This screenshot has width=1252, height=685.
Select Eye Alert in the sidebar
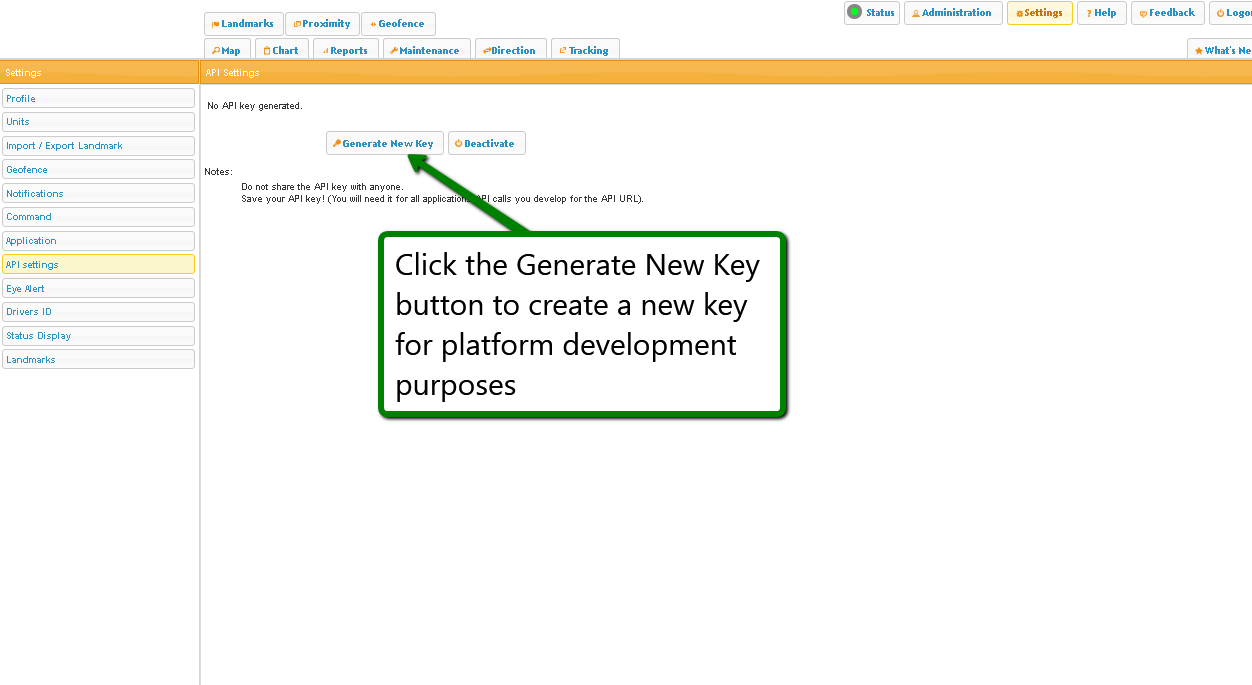pos(98,288)
